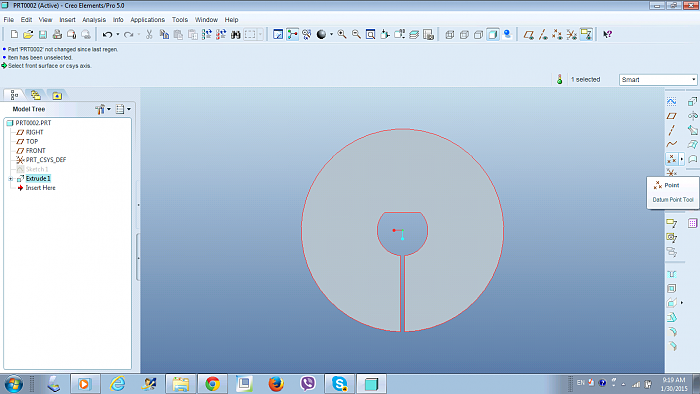This screenshot has height=394, width=700.
Task: Select the Extrude tool icon
Action: pos(692,102)
